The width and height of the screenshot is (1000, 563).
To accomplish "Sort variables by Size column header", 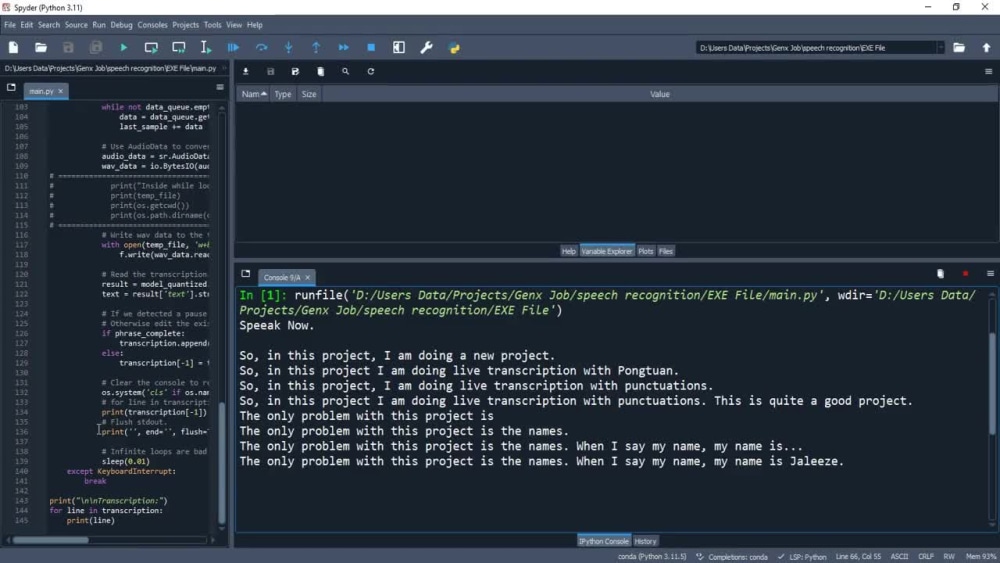I will (309, 94).
